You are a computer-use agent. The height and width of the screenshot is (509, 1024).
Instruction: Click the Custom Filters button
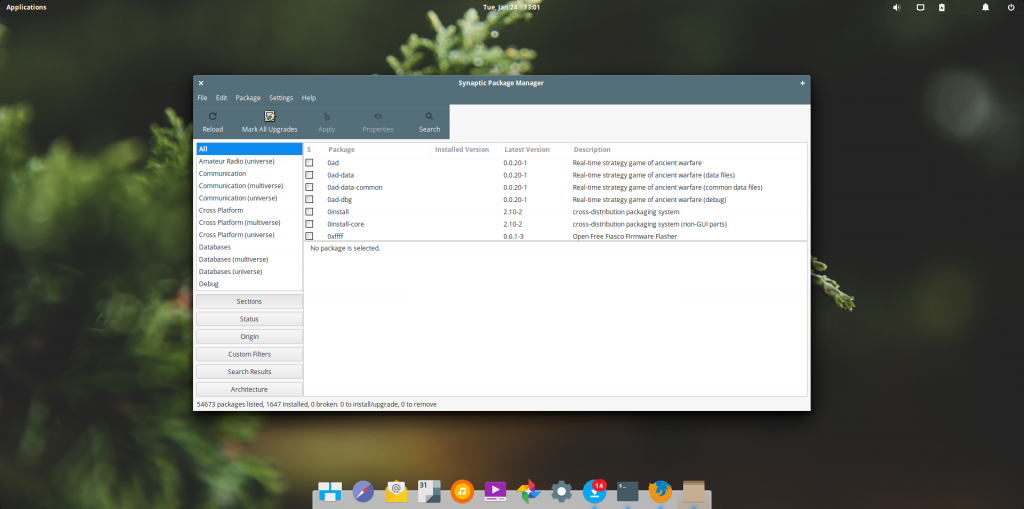click(249, 354)
